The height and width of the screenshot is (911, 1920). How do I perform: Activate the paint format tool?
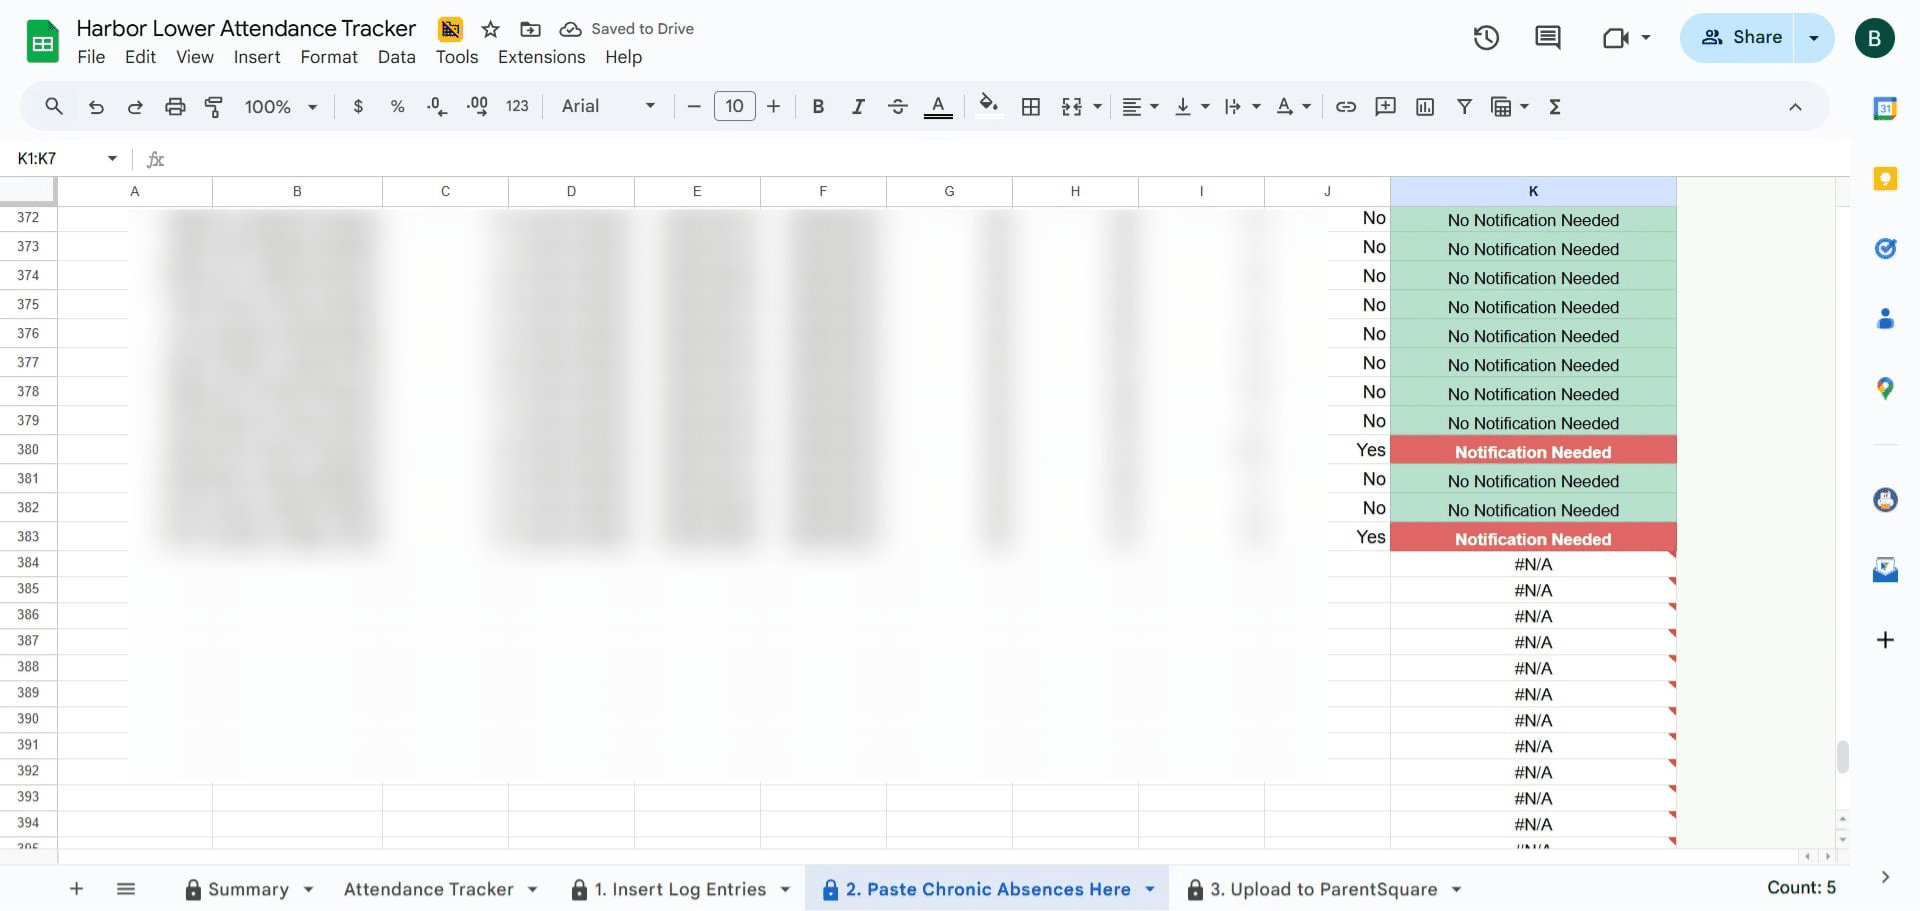pyautogui.click(x=213, y=106)
